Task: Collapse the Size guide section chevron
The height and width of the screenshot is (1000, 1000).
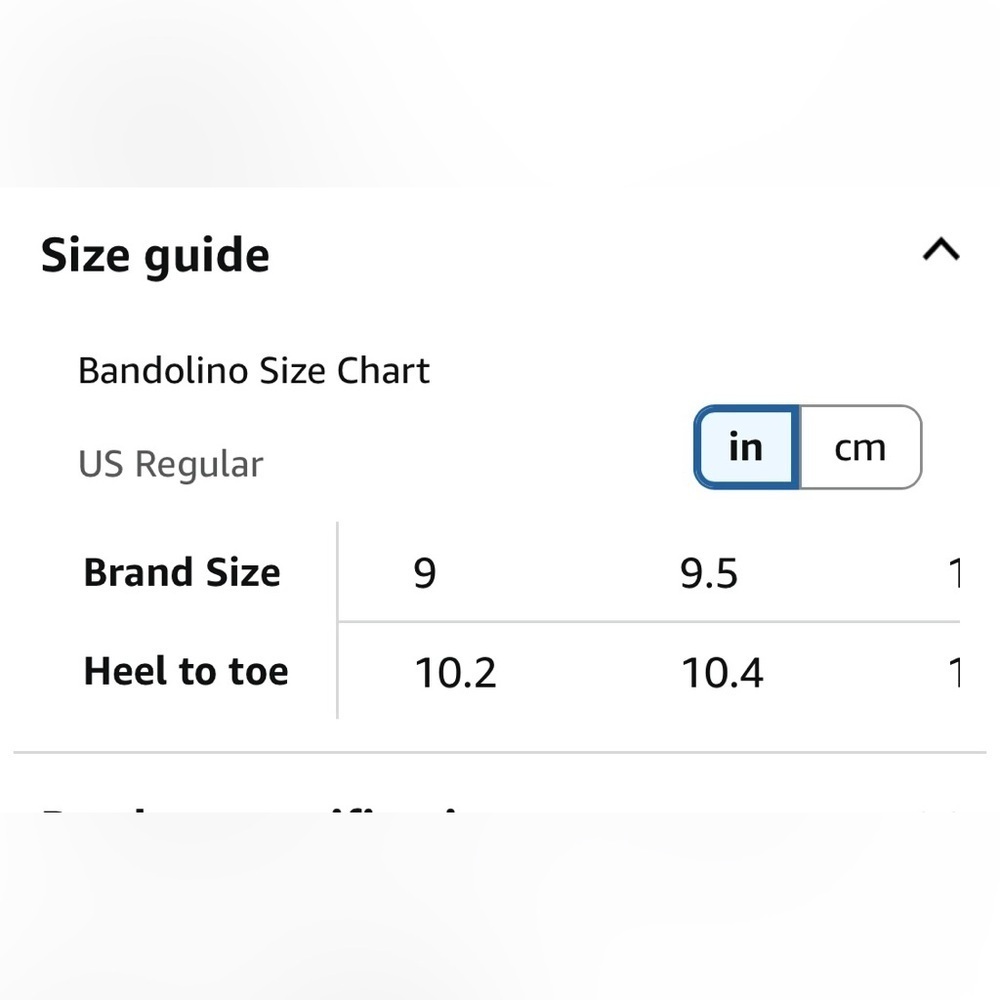Action: point(941,249)
